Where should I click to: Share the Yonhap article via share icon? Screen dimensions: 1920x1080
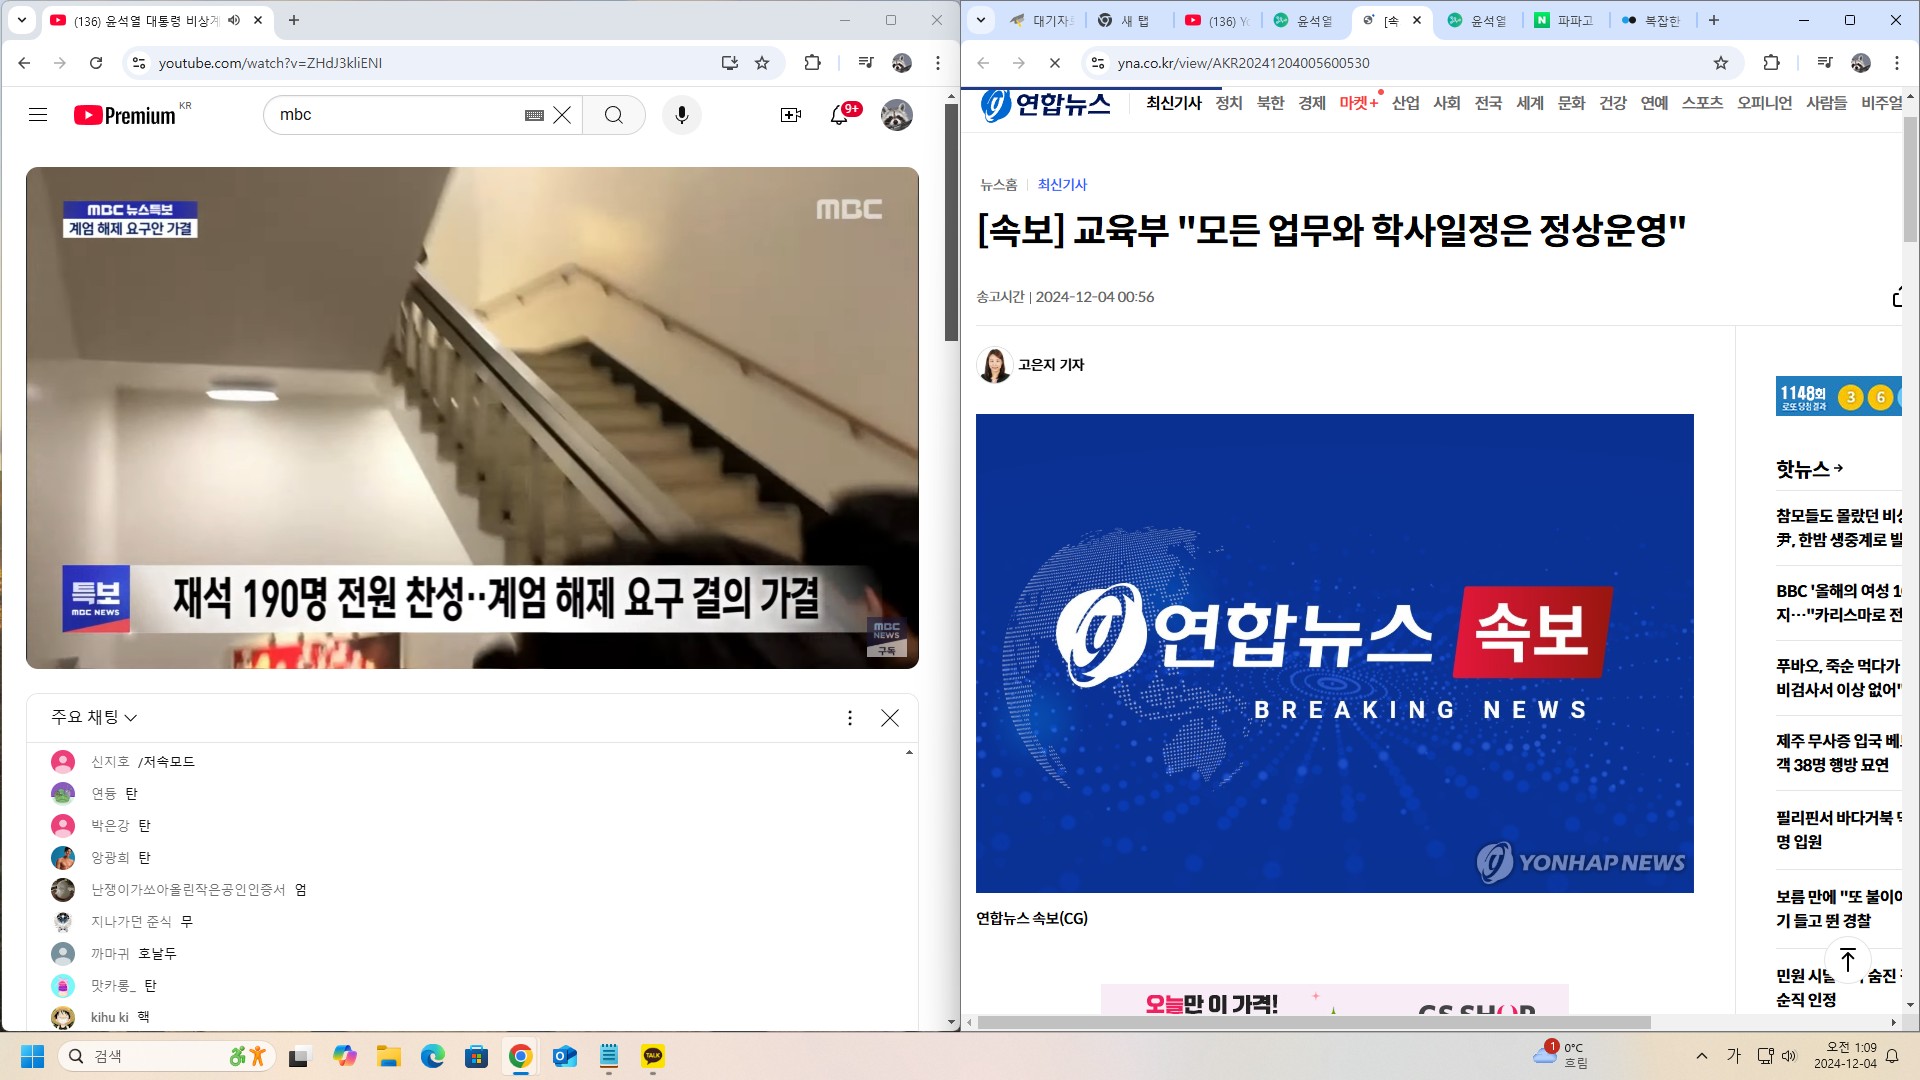(x=1896, y=297)
